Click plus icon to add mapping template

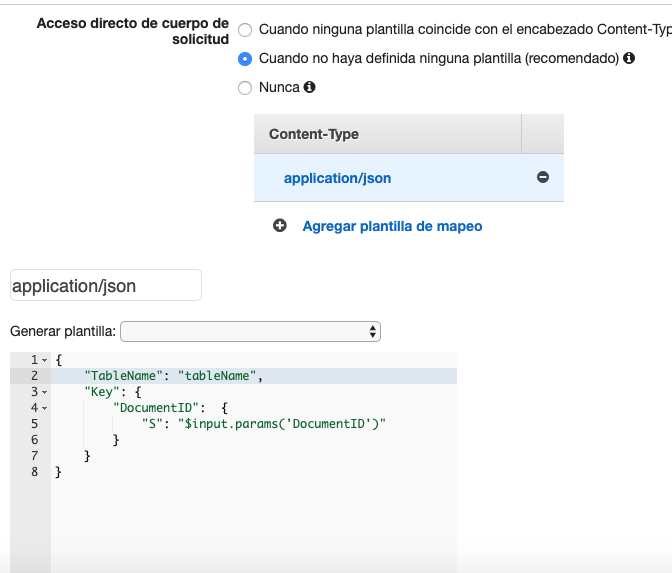[280, 225]
